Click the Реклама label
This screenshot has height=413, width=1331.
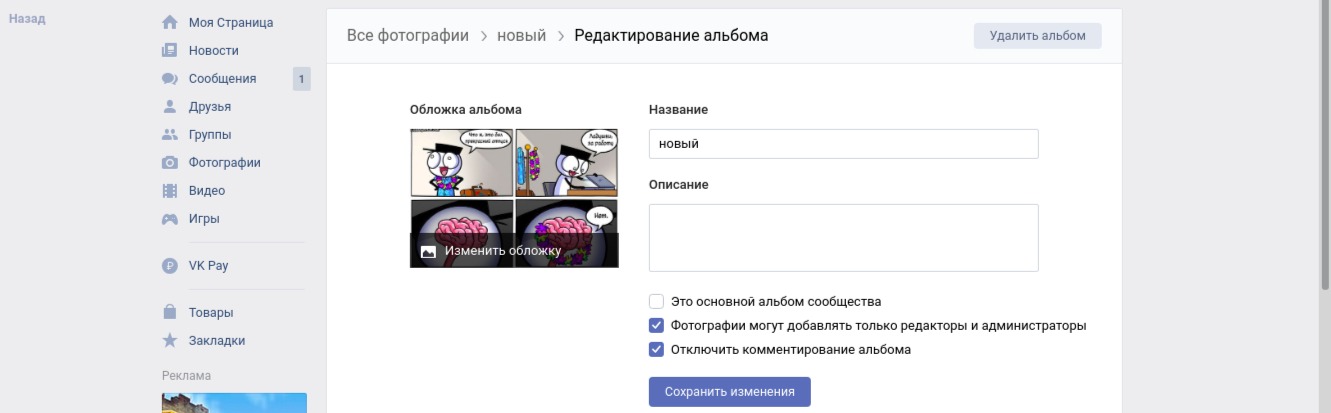coord(186,376)
